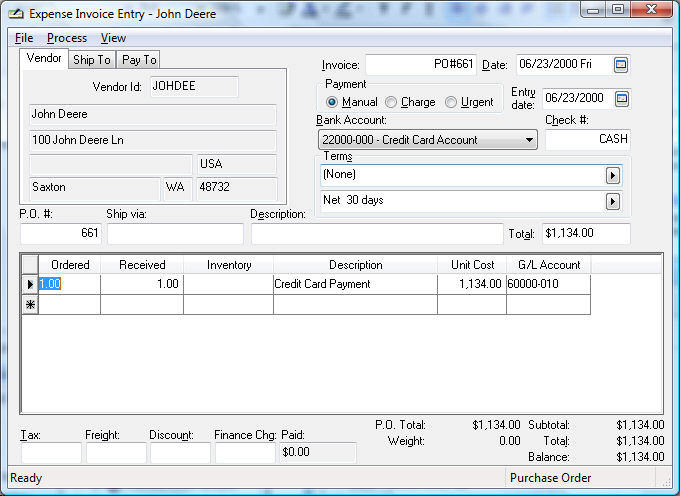The height and width of the screenshot is (496, 680).
Task: Minimize the Expense Invoice Entry window
Action: [594, 10]
